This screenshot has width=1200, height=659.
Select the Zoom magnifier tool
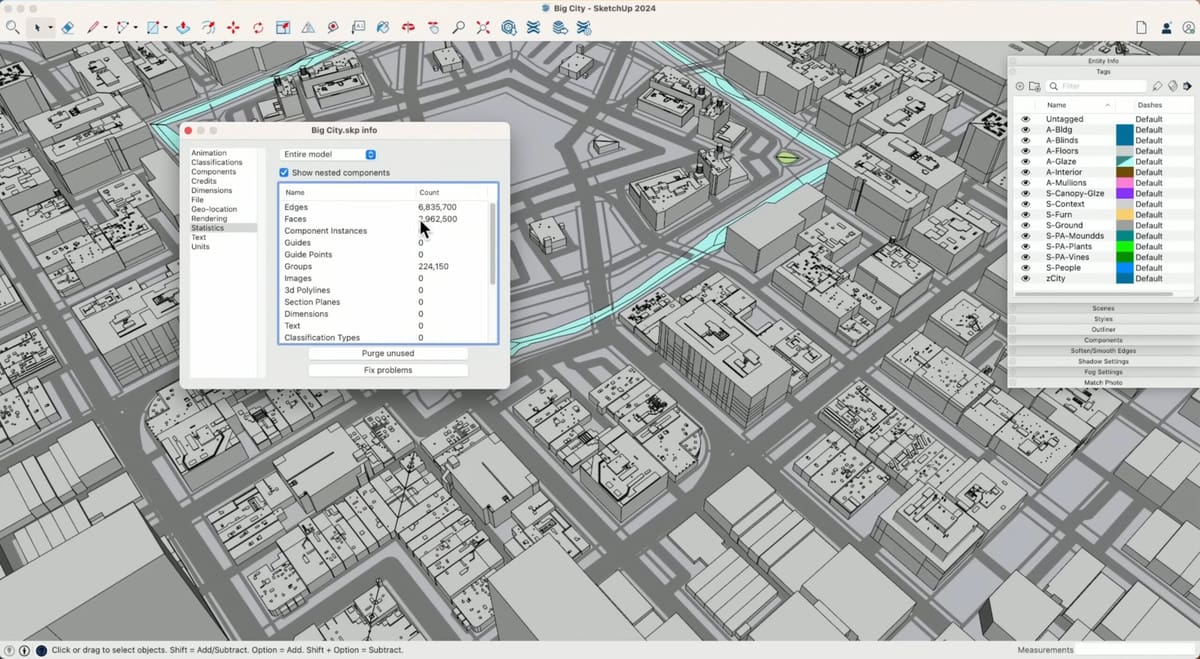pyautogui.click(x=458, y=28)
